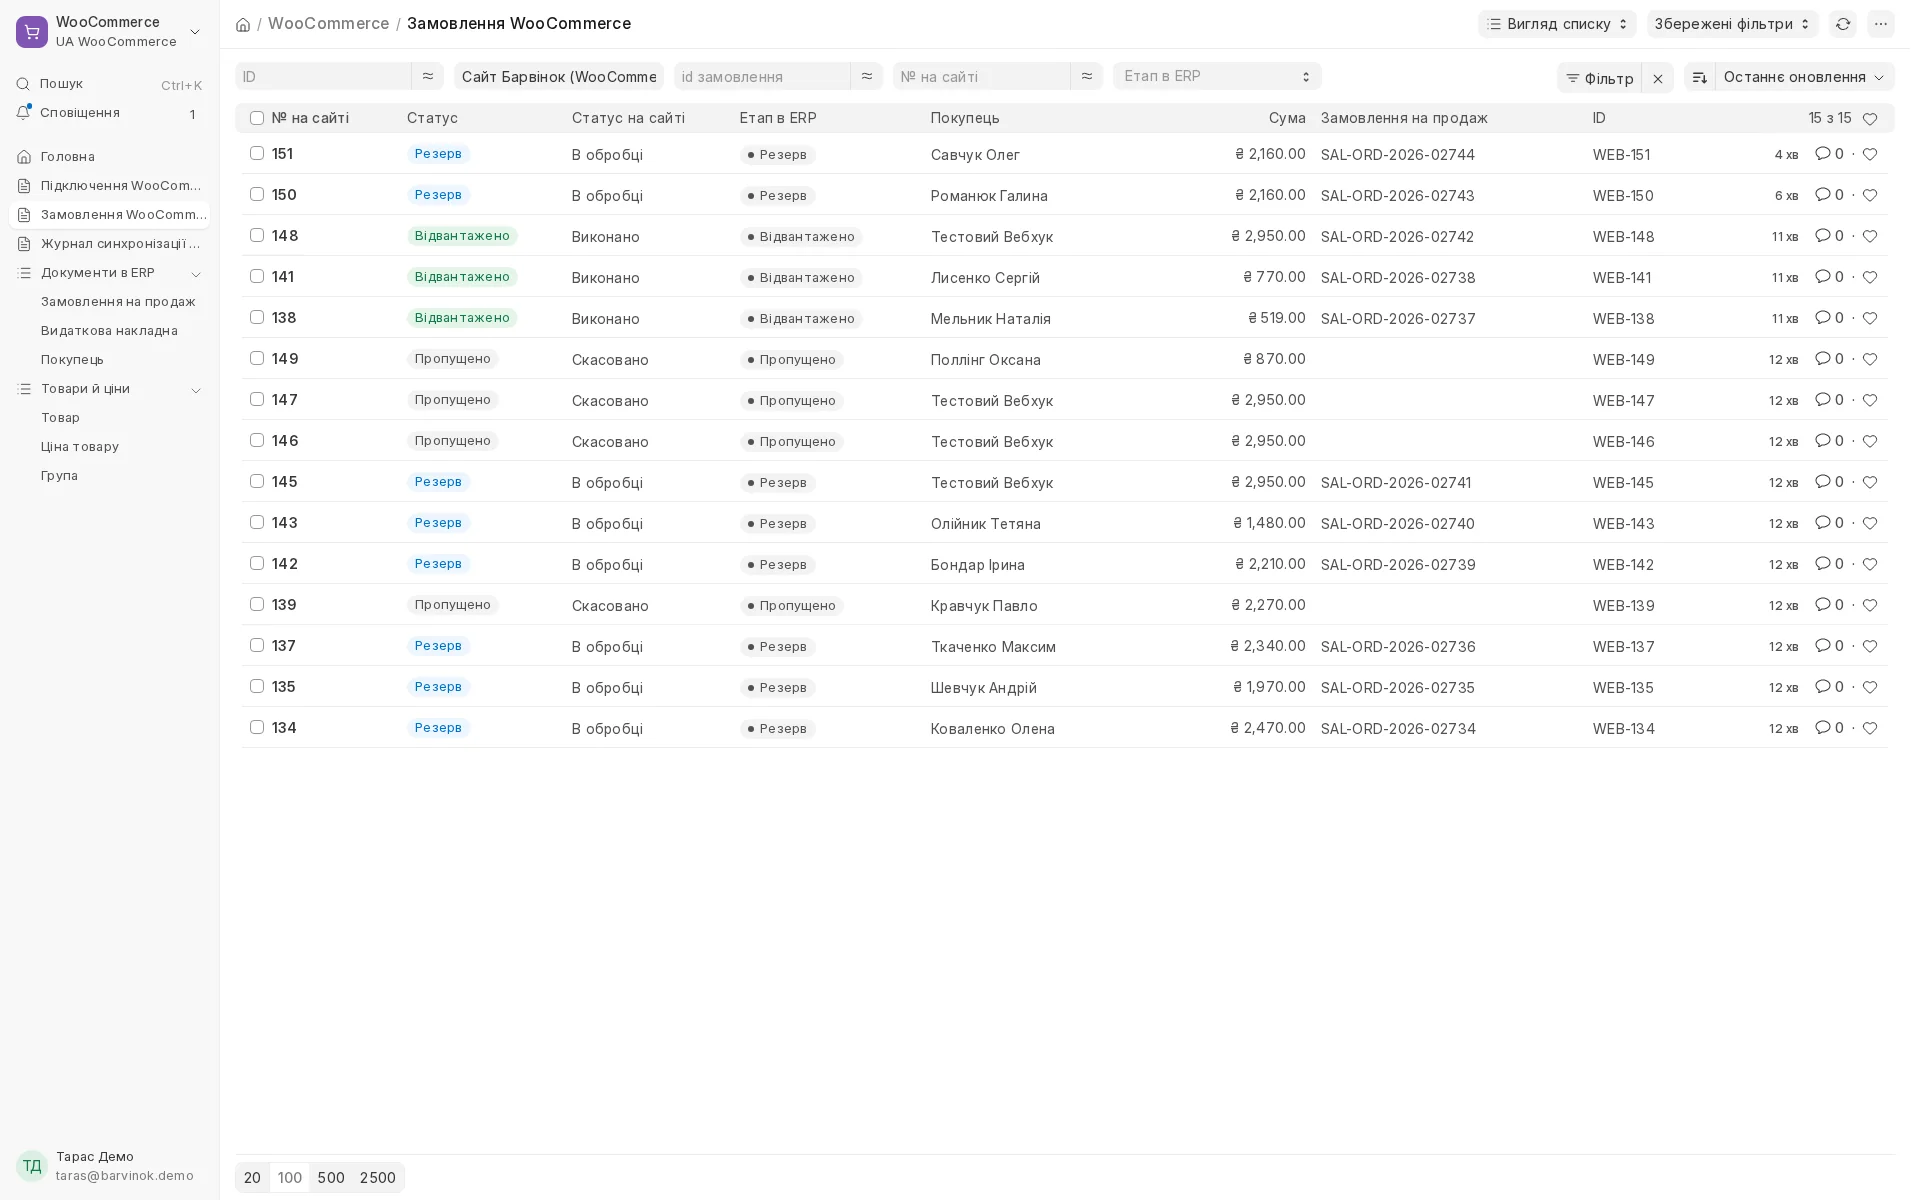Viewport: 1920px width, 1200px height.
Task: Open the Етап в ERP filter dropdown
Action: (x=1217, y=76)
